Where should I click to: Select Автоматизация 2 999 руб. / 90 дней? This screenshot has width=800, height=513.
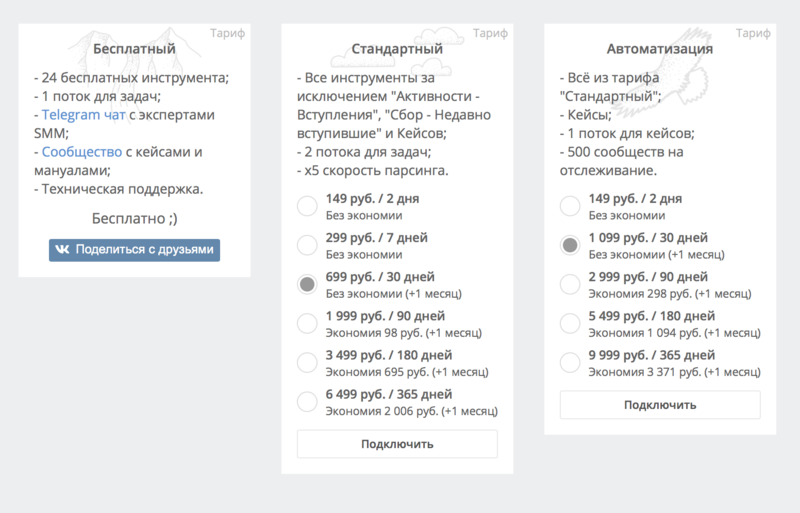pyautogui.click(x=570, y=285)
